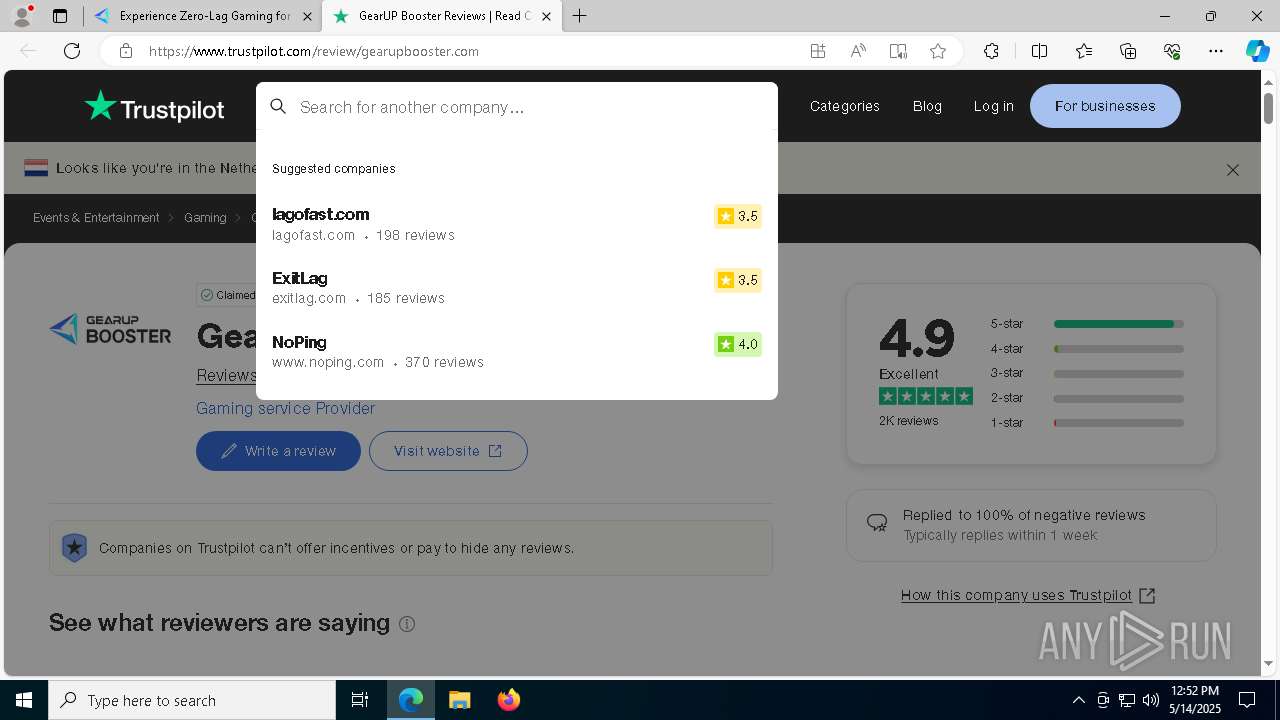The height and width of the screenshot is (720, 1280).
Task: Go to Trustpilot home via logo
Action: tap(154, 106)
